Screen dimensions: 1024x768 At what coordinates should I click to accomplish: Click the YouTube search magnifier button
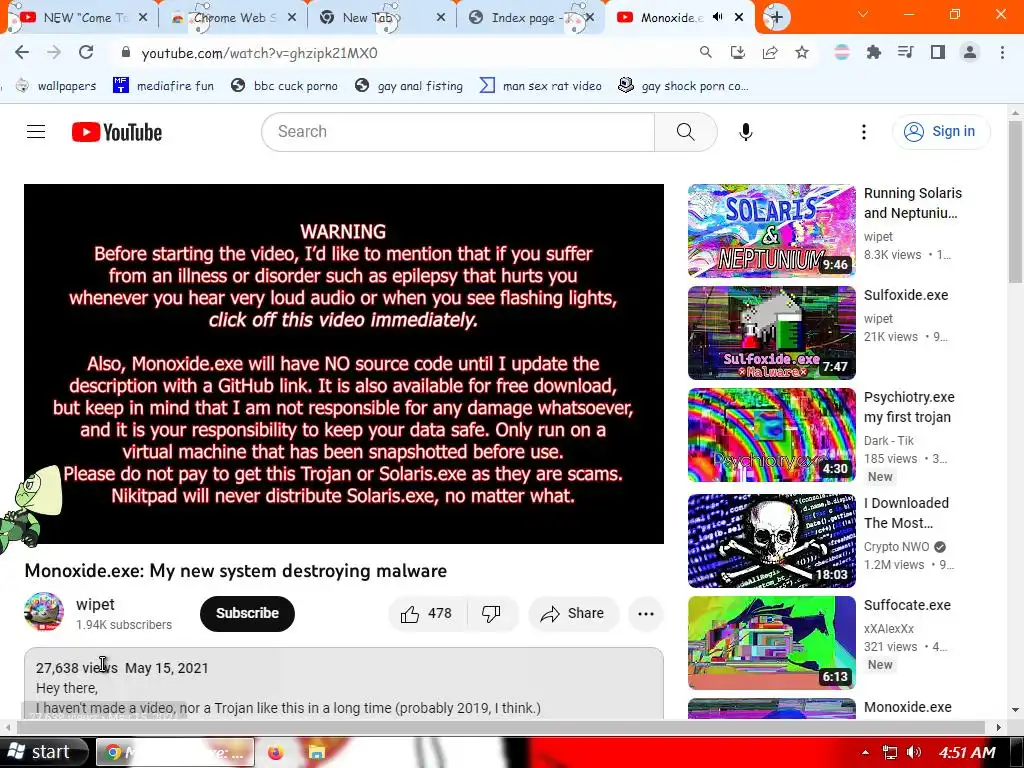click(x=686, y=132)
